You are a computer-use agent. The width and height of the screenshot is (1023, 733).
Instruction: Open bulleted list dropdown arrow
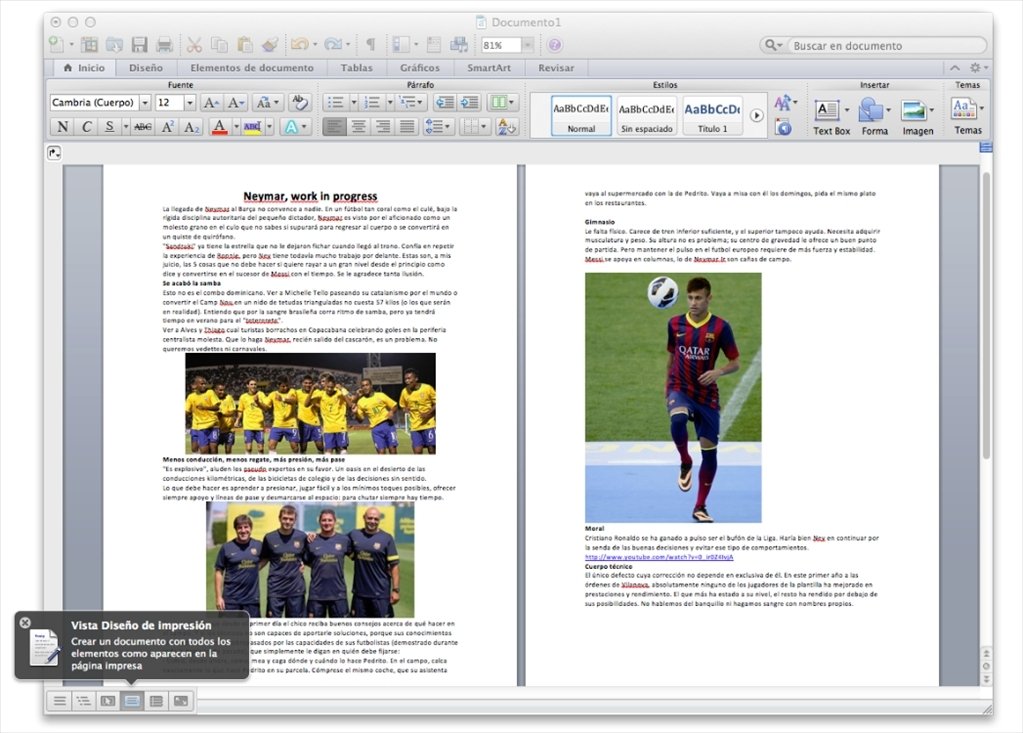(354, 102)
